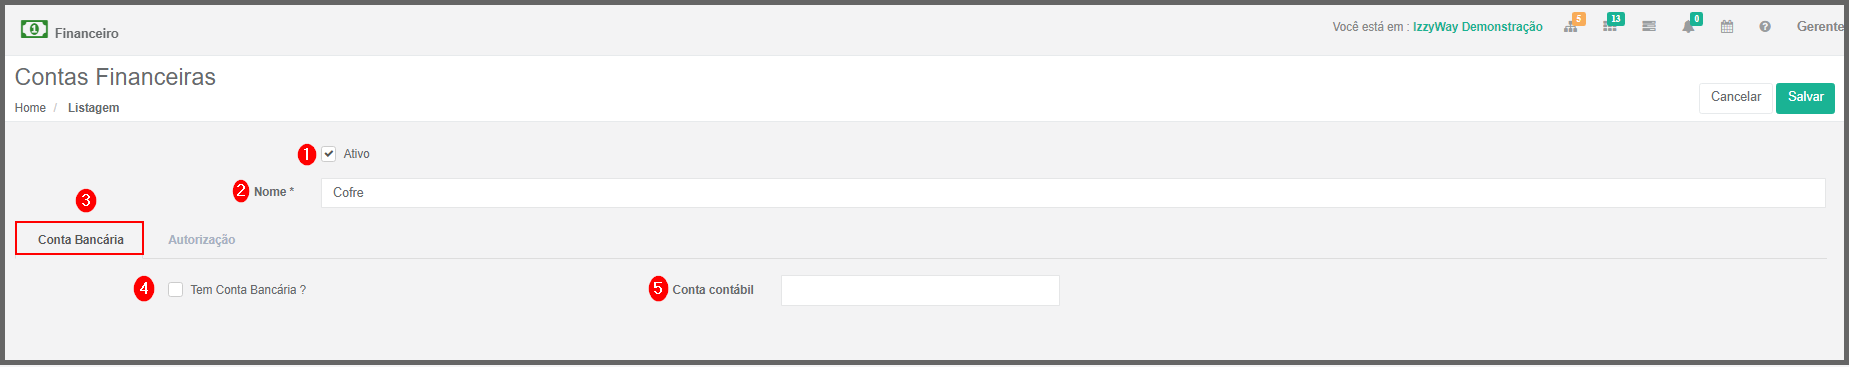Click the Nome field containing Cofre
Viewport: 1849px width, 367px height.
1073,193
